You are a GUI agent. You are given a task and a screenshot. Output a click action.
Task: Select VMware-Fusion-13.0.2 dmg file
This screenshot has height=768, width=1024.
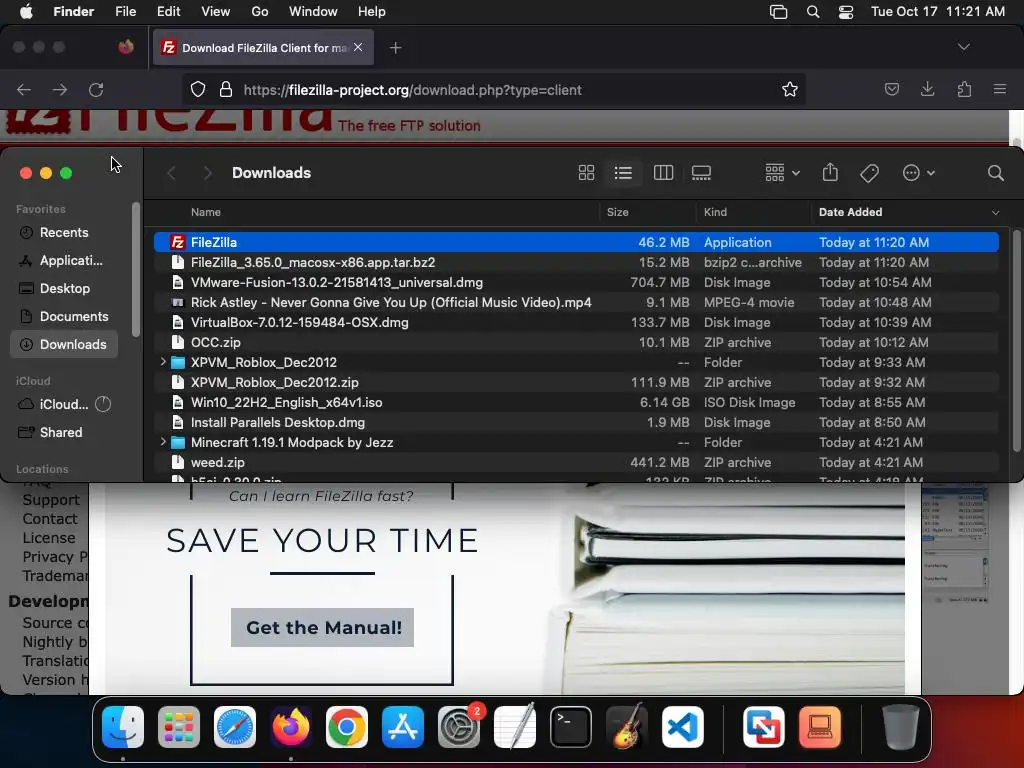click(576, 283)
